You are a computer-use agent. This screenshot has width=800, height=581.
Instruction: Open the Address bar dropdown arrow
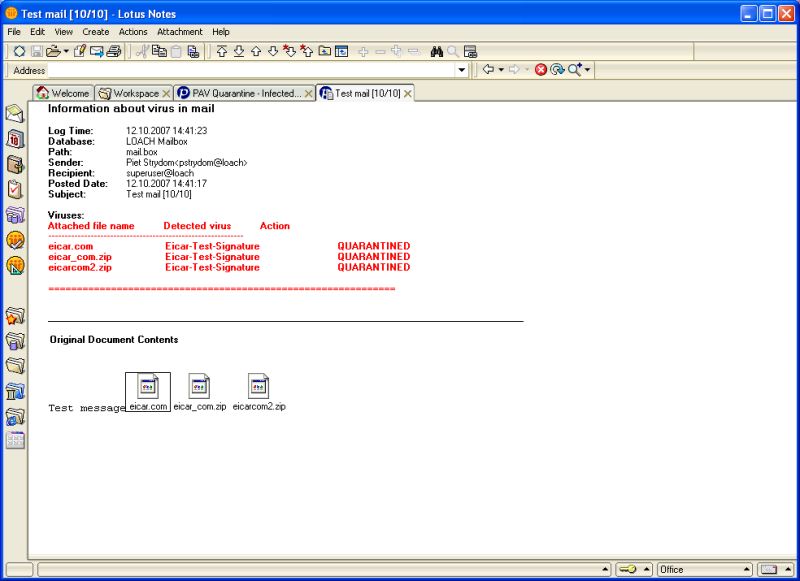462,70
